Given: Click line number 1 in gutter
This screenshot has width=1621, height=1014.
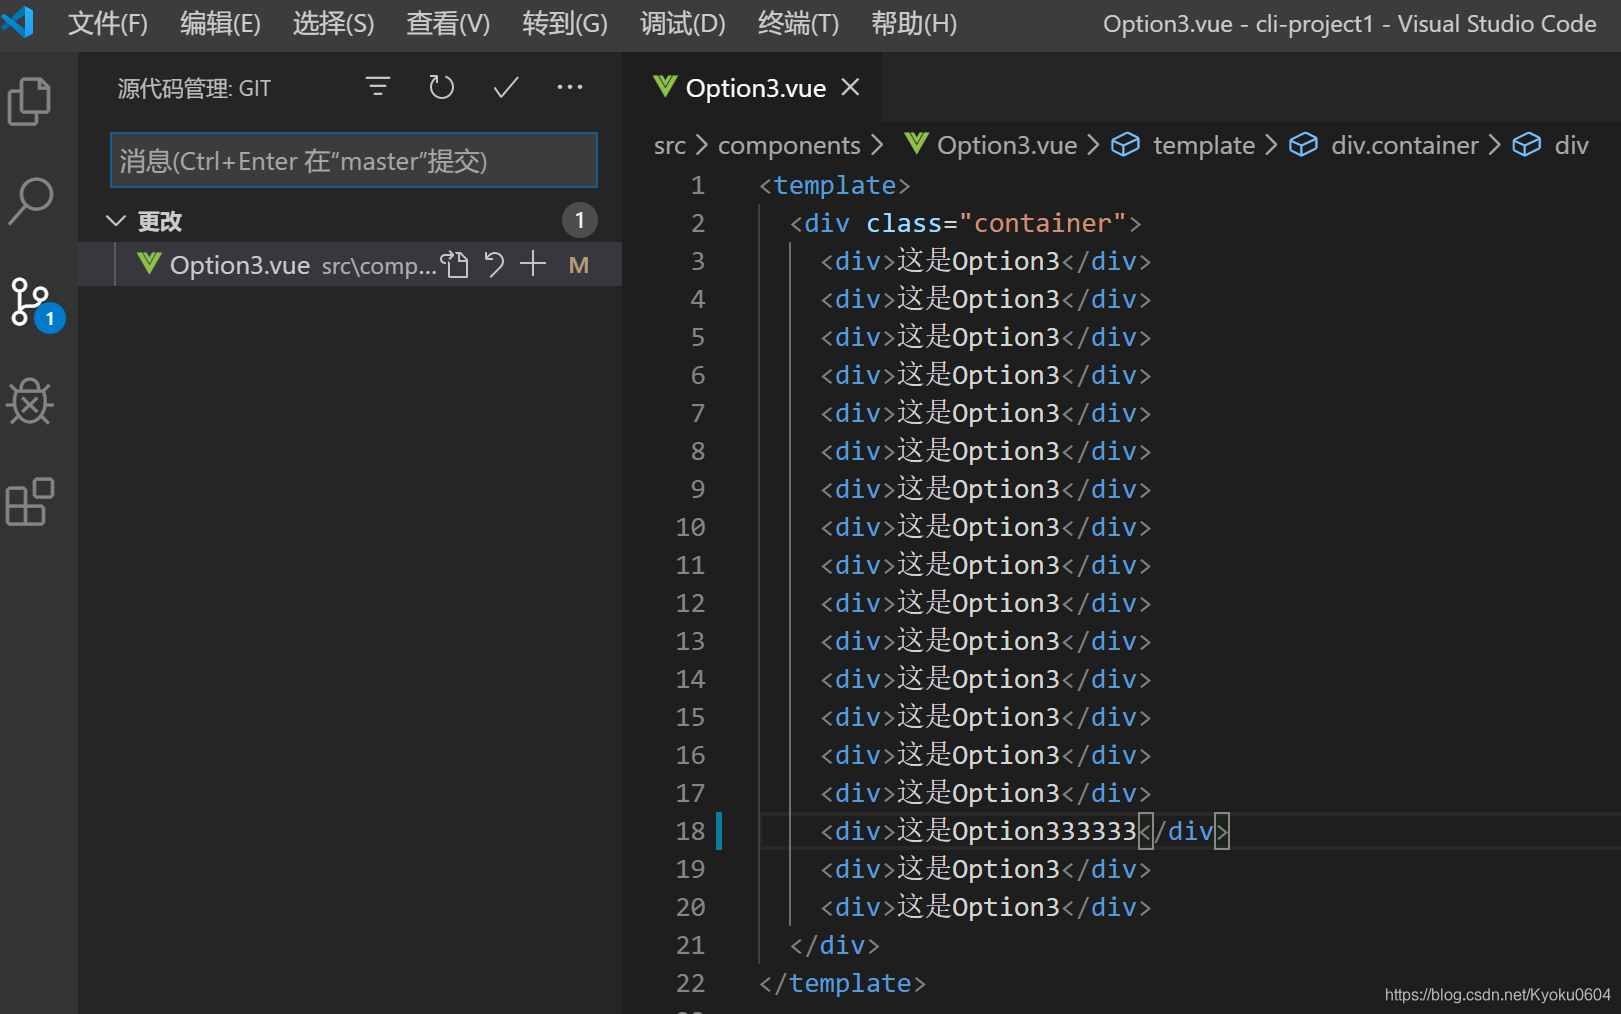Looking at the screenshot, I should point(698,185).
